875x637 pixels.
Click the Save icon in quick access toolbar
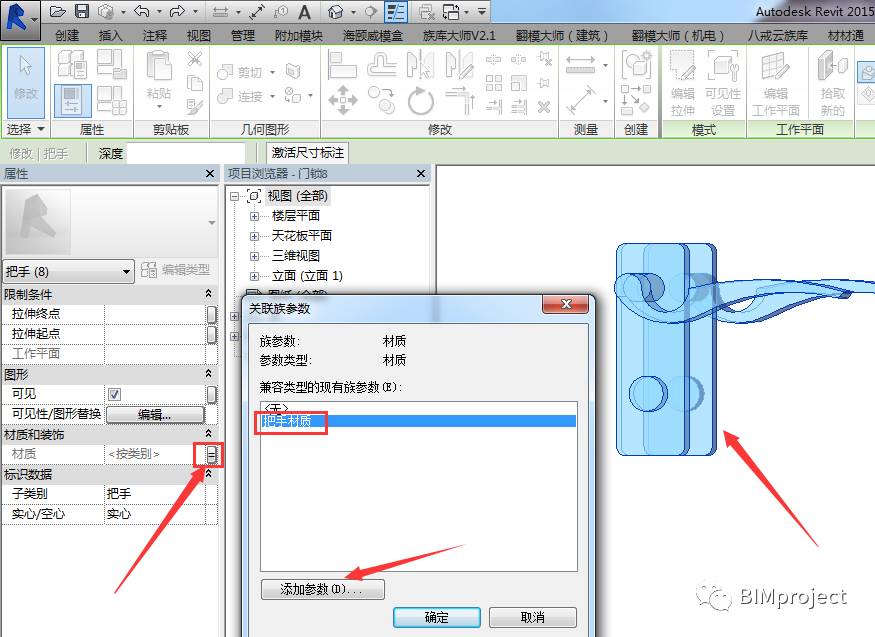point(82,11)
